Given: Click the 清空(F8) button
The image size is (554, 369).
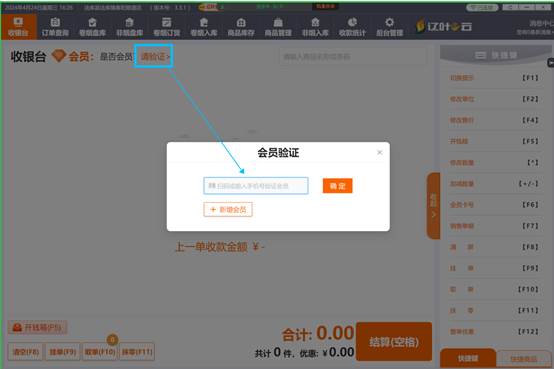Looking at the screenshot, I should 26,352.
